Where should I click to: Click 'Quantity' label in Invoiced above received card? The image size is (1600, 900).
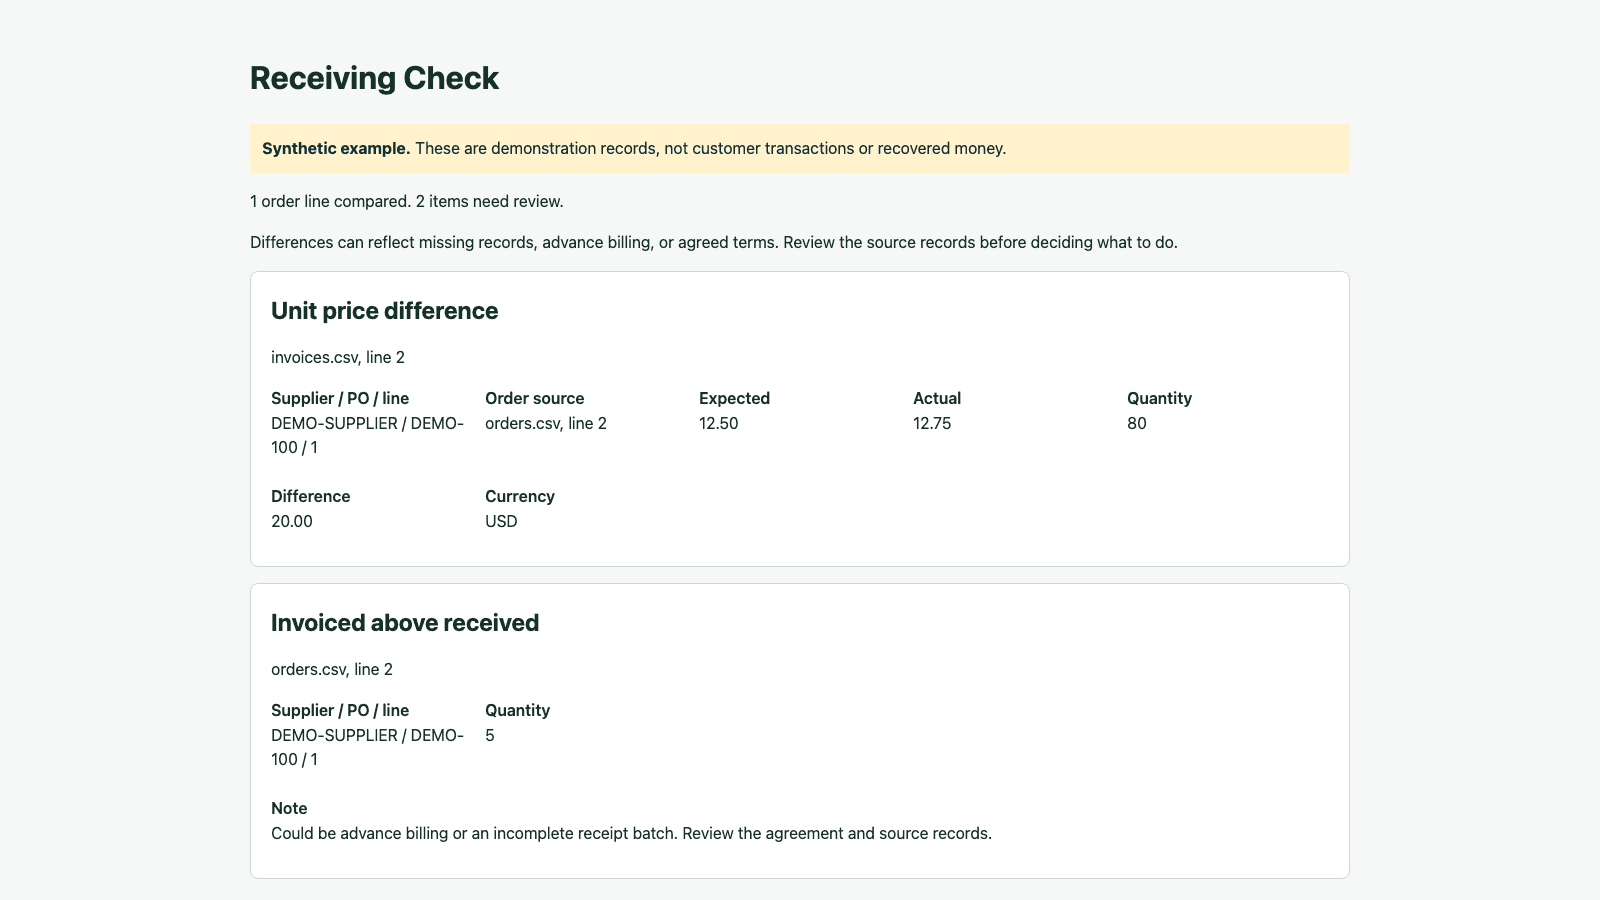(517, 710)
